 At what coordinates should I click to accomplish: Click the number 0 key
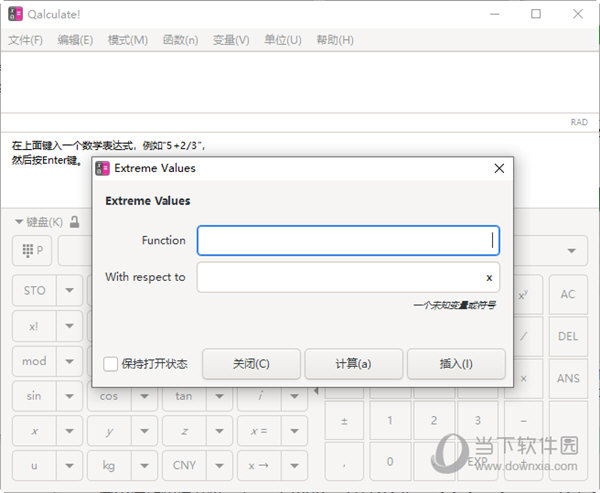point(389,462)
